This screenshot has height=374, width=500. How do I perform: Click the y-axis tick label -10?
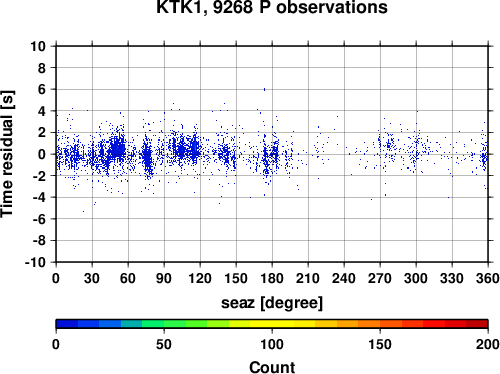point(36,262)
